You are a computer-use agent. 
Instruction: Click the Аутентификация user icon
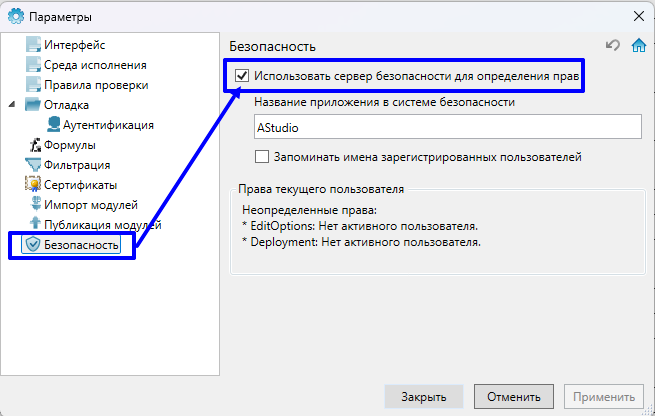pyautogui.click(x=53, y=125)
